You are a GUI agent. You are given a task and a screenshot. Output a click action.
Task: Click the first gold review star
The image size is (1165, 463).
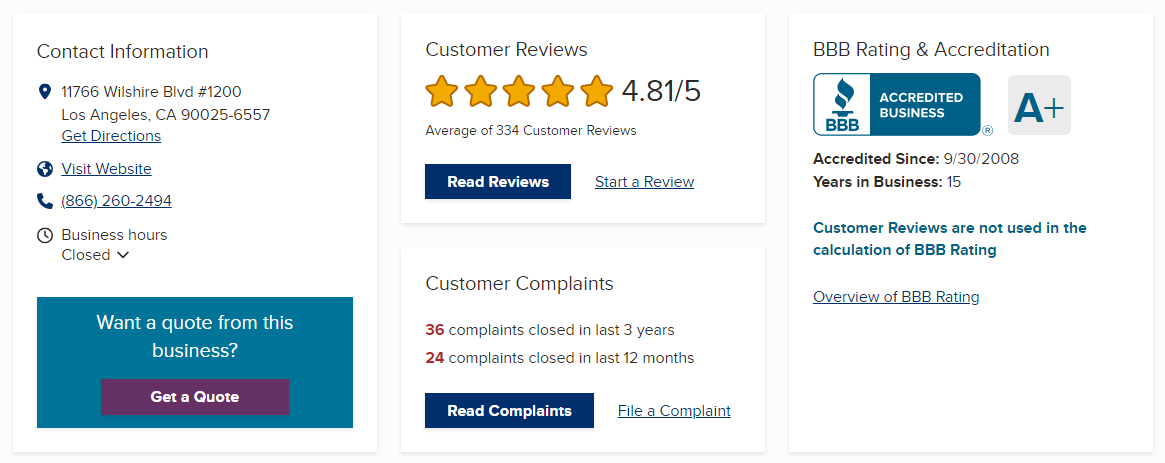coord(441,91)
